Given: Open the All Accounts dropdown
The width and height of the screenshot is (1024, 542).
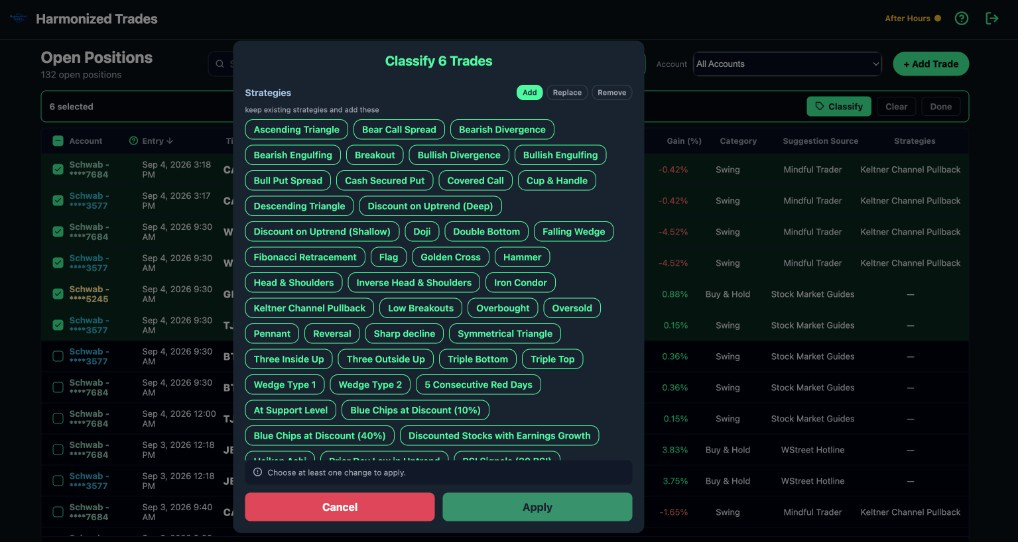Looking at the screenshot, I should (x=787, y=64).
